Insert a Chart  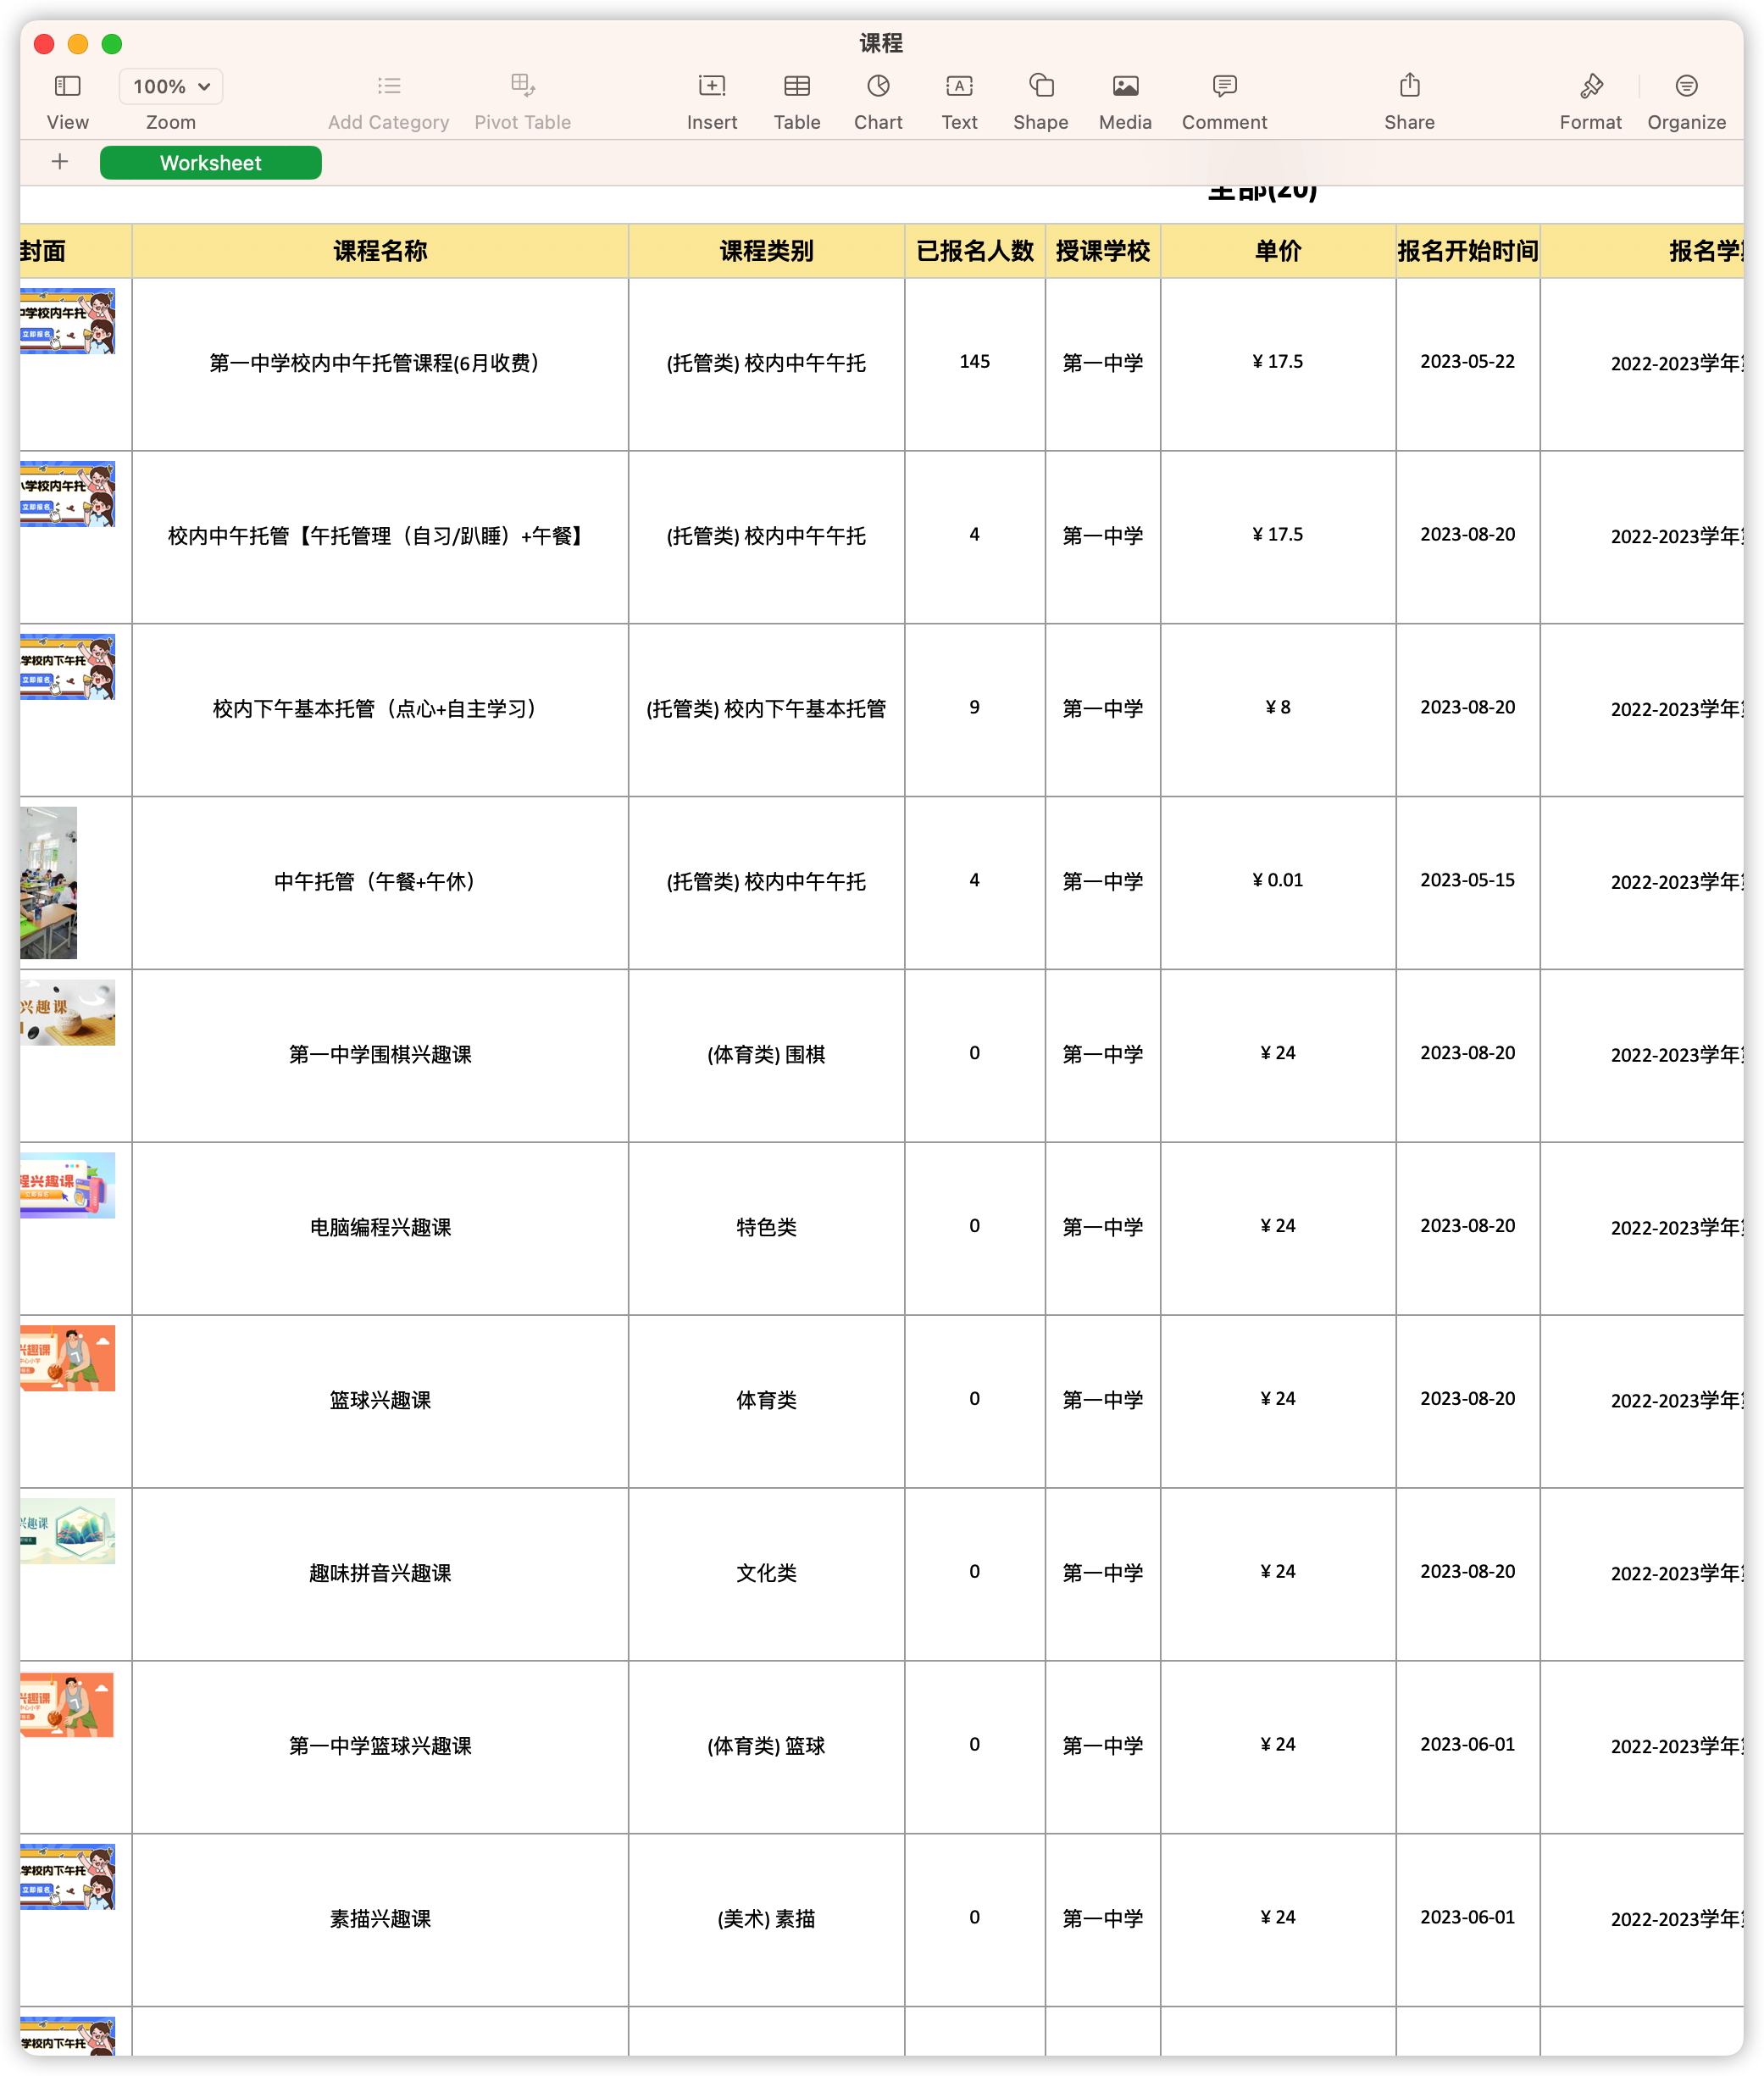point(878,86)
